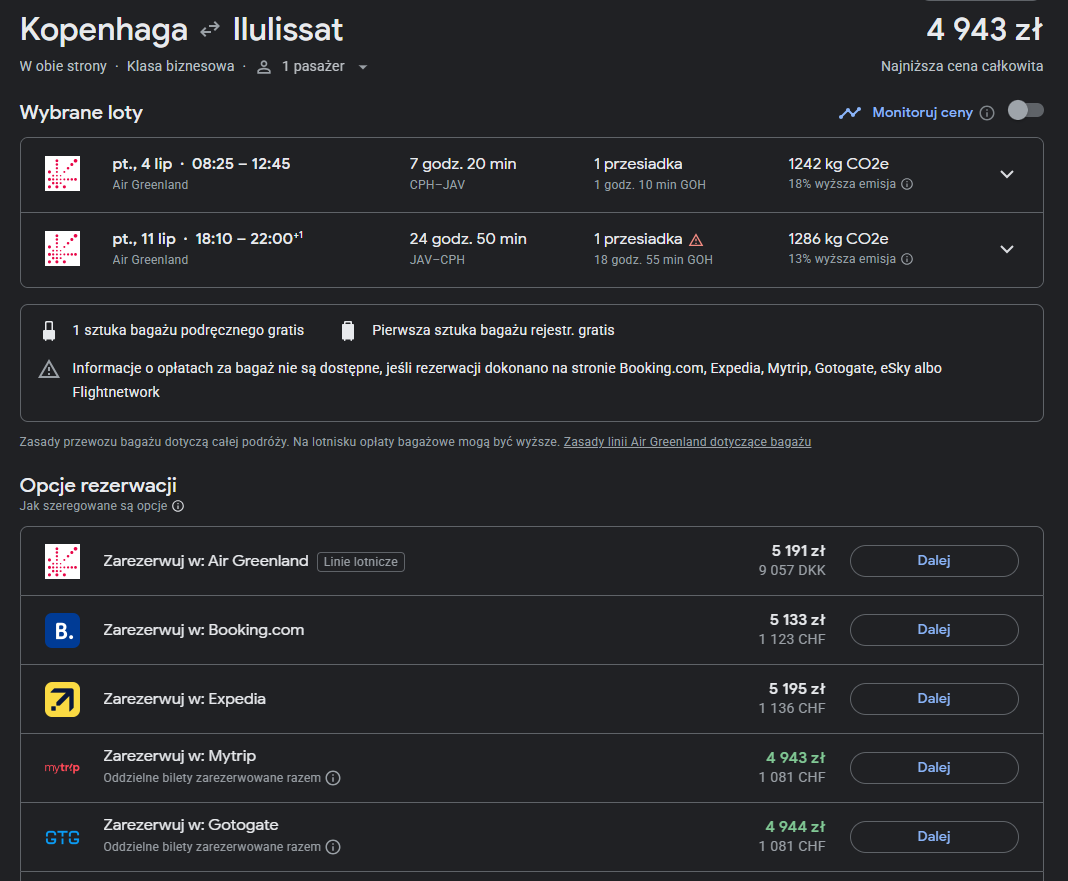
Task: Open Zasady linii Air Greenland dotyczące bagażu link
Action: pyautogui.click(x=687, y=442)
